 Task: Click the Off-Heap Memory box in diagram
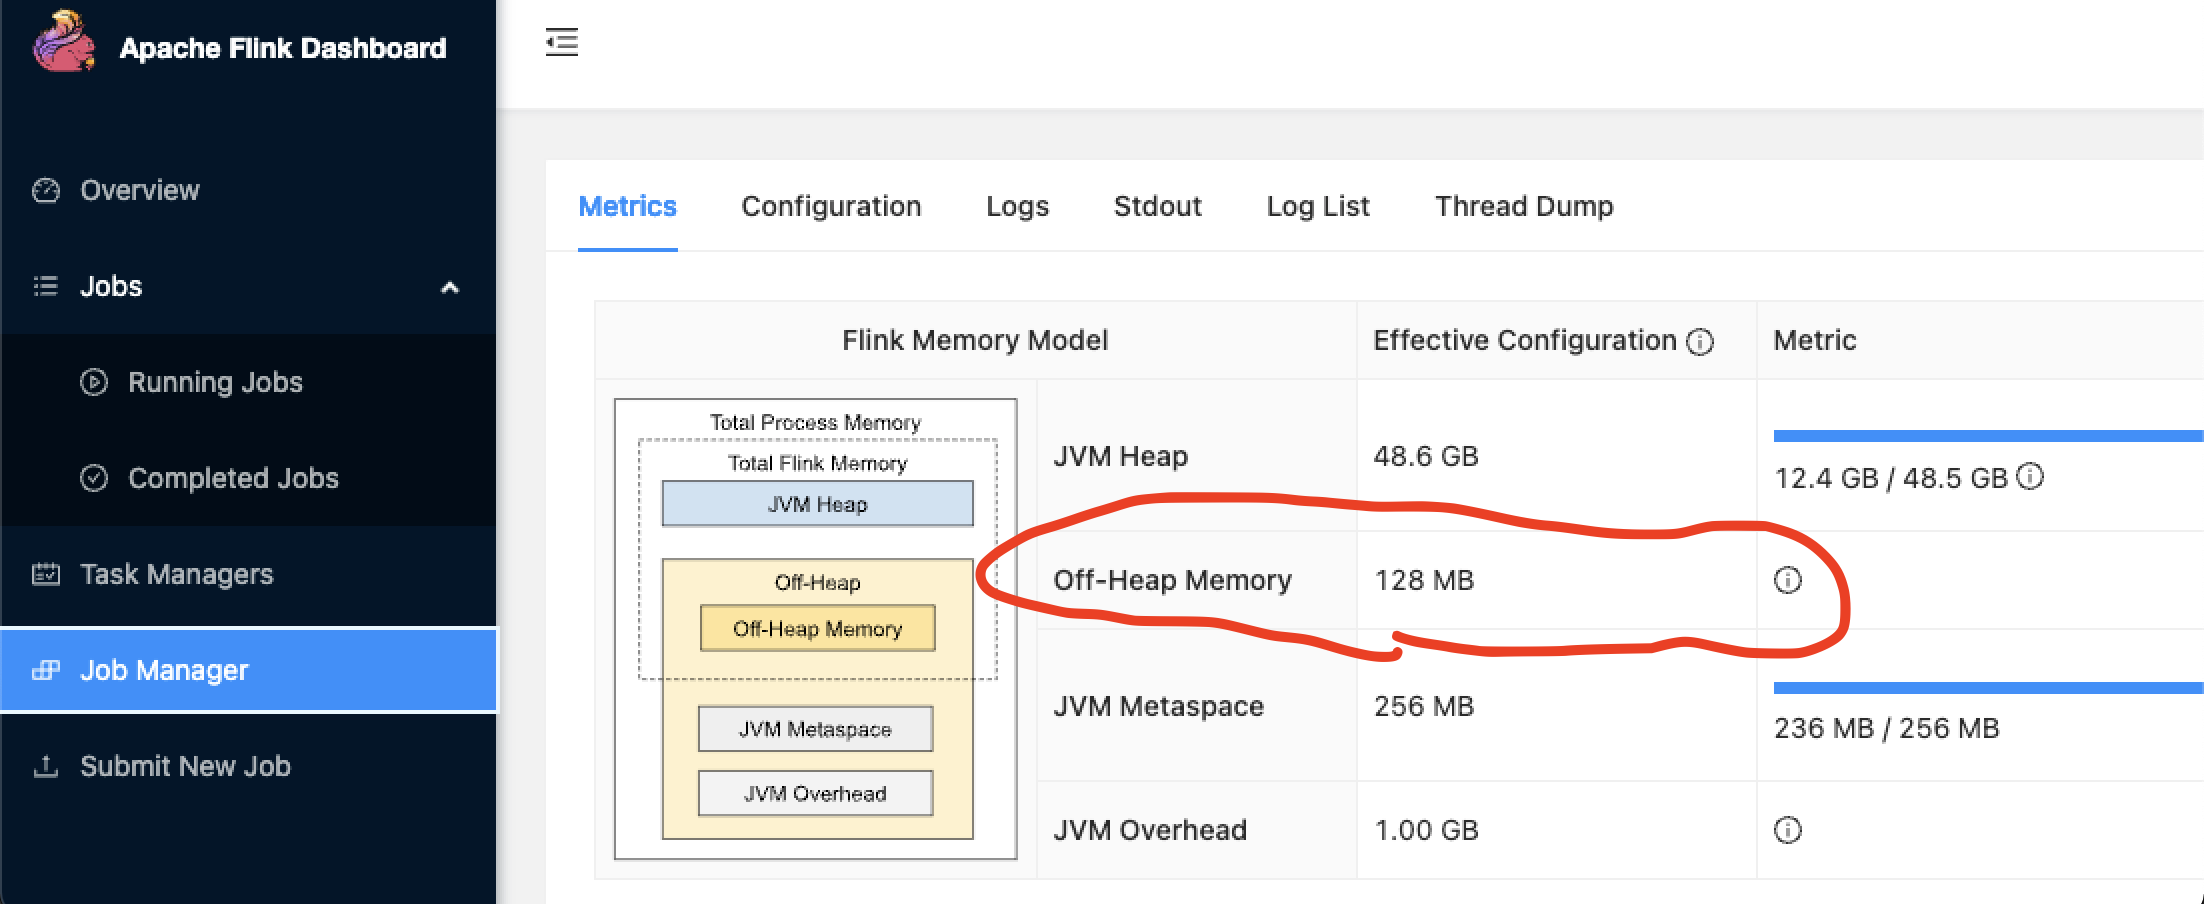(817, 628)
